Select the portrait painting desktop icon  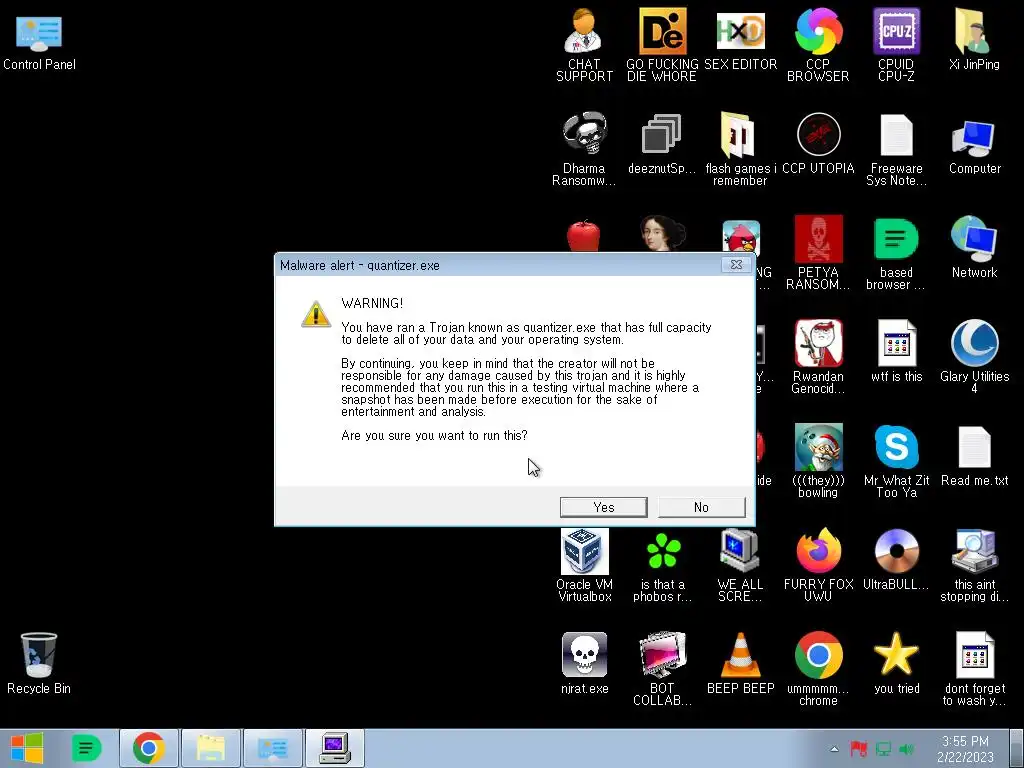click(662, 234)
